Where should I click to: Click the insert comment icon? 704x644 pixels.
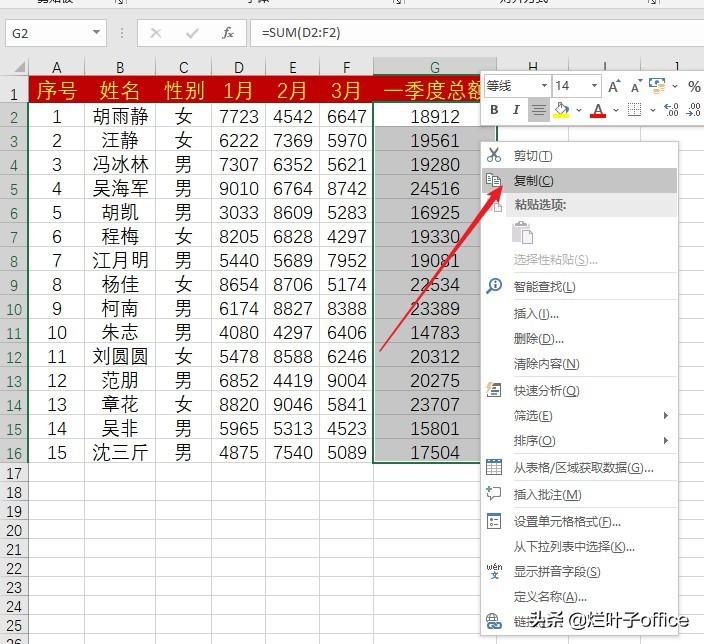tap(494, 494)
